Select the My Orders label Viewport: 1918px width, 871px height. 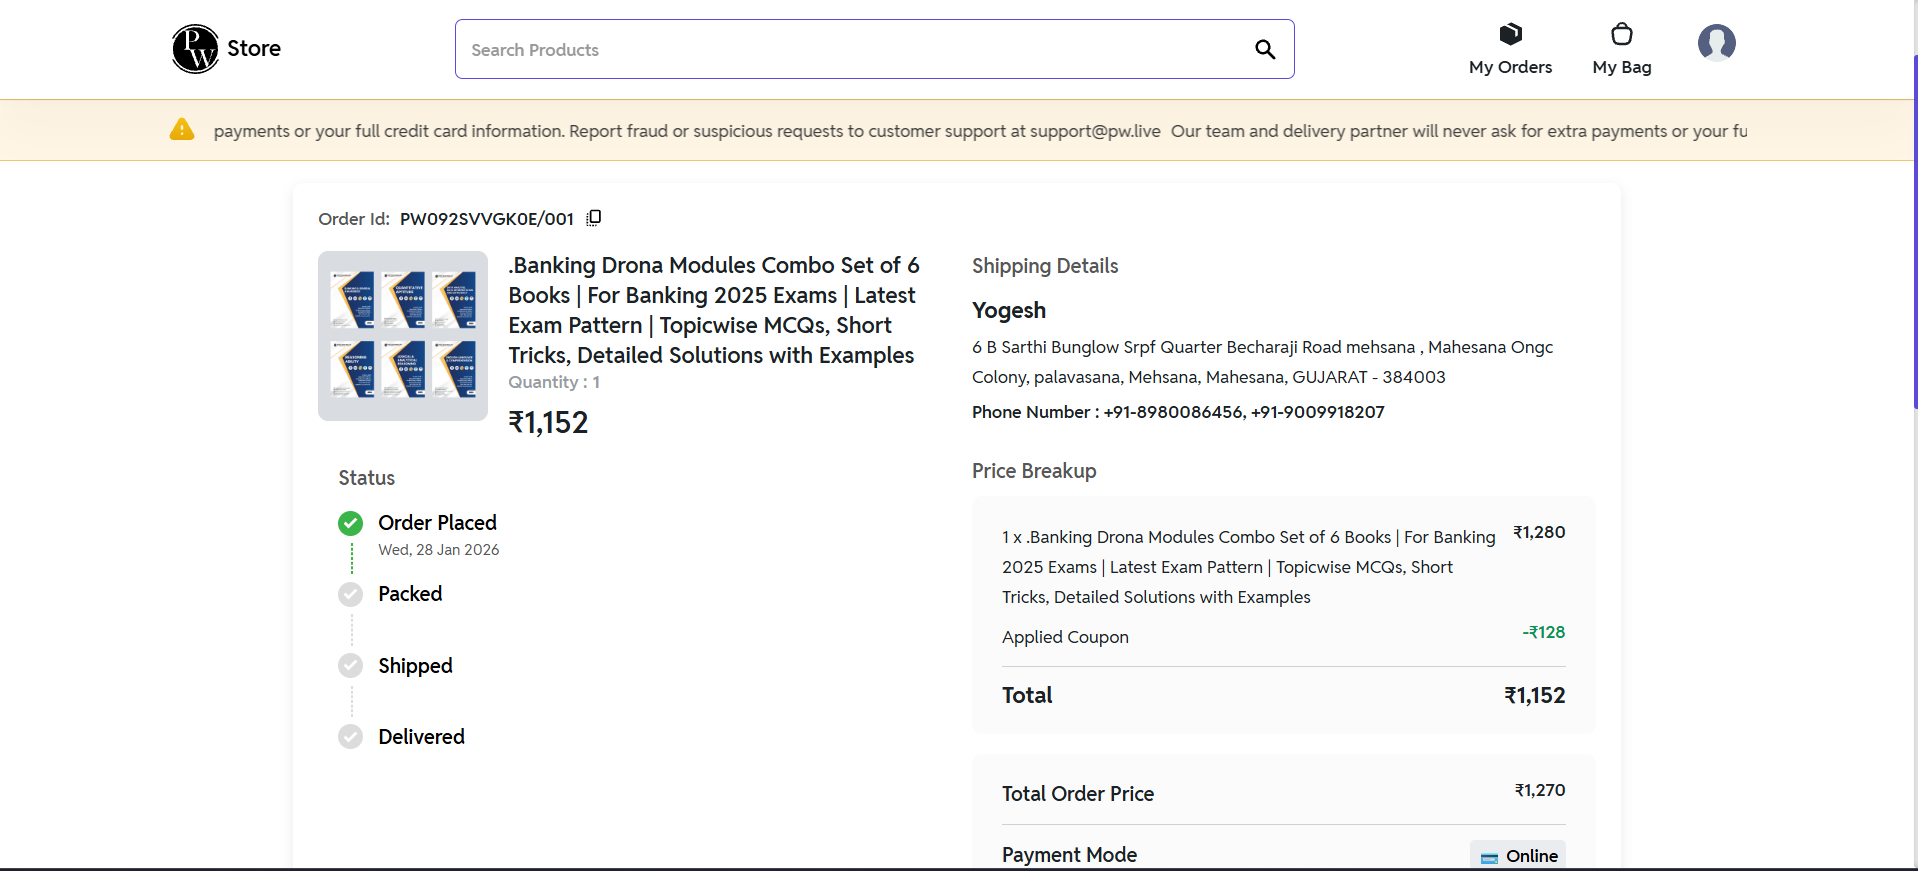[x=1510, y=67]
